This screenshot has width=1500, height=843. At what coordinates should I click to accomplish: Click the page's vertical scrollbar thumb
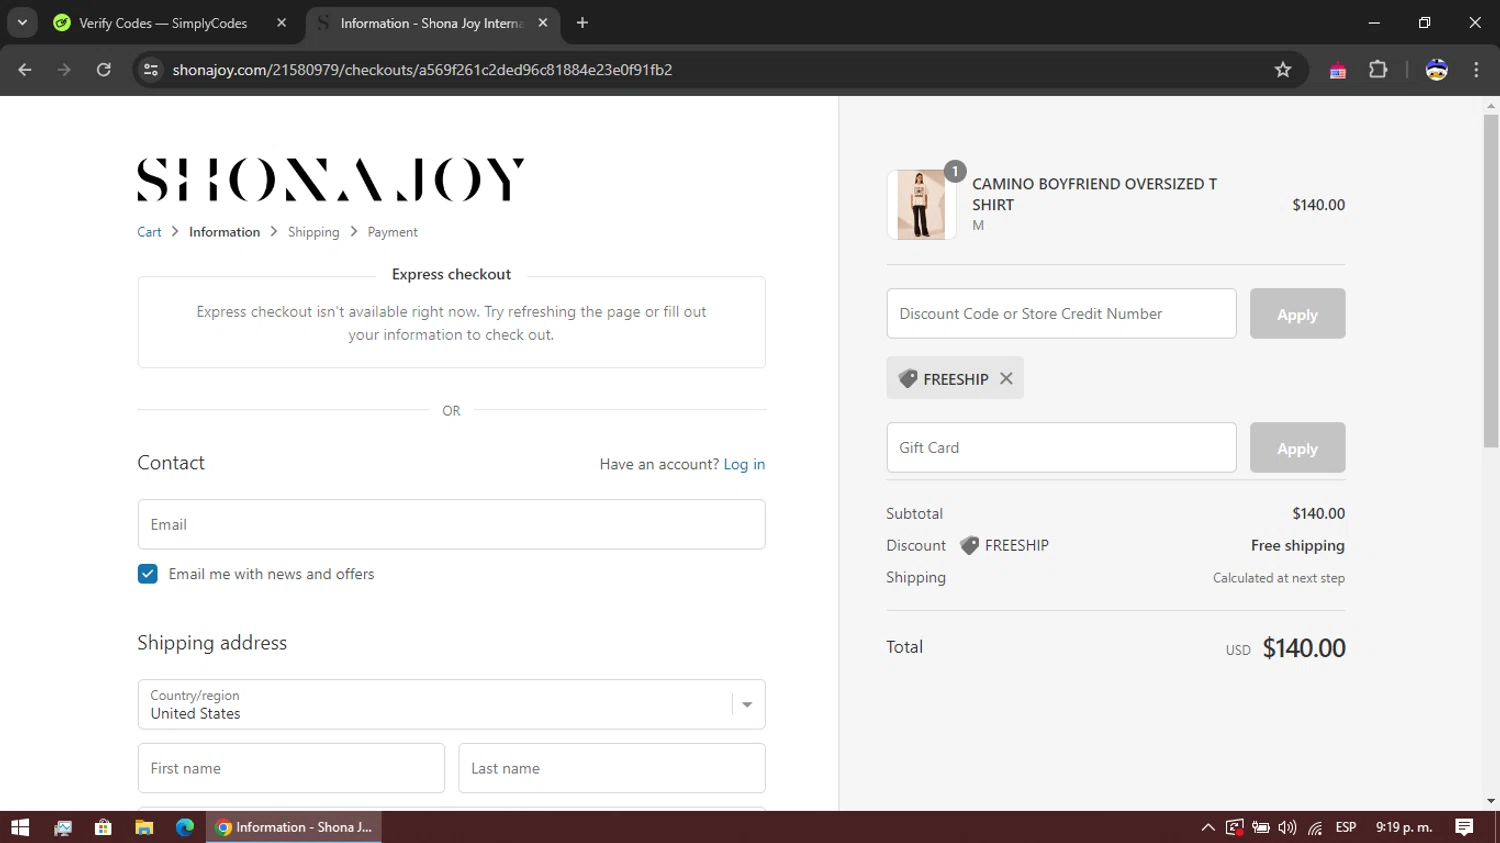tap(1491, 280)
